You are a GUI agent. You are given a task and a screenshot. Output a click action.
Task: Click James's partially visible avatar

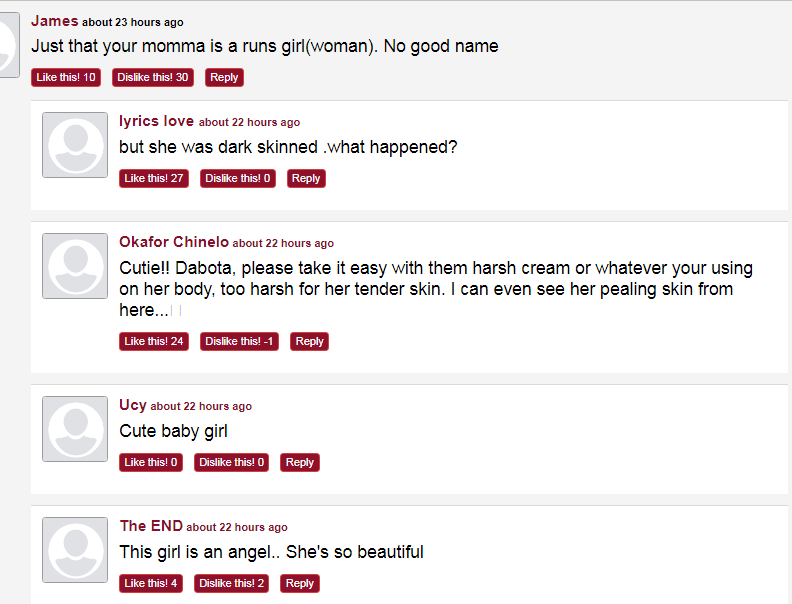[9, 45]
